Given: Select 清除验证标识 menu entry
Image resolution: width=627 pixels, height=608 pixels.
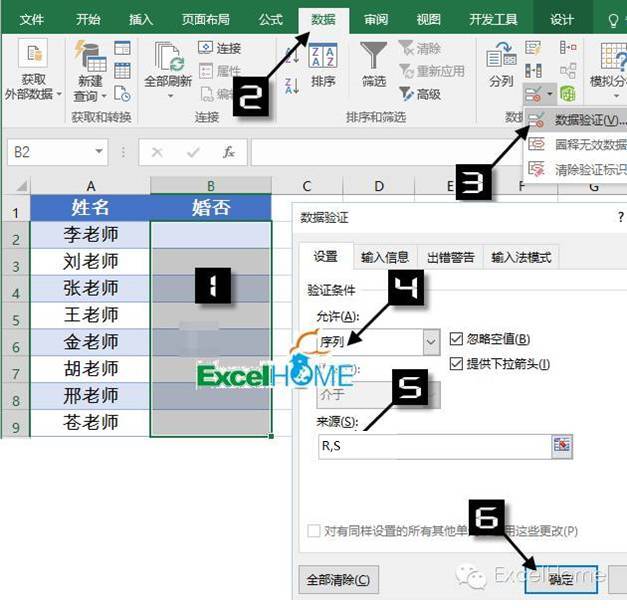Looking at the screenshot, I should pyautogui.click(x=576, y=169).
